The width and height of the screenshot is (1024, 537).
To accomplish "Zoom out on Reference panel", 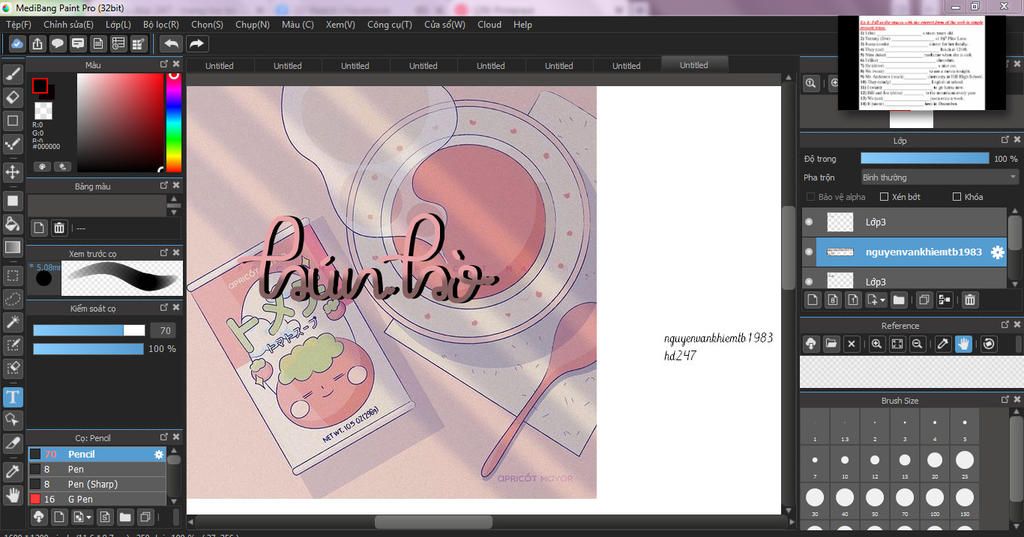I will [917, 344].
